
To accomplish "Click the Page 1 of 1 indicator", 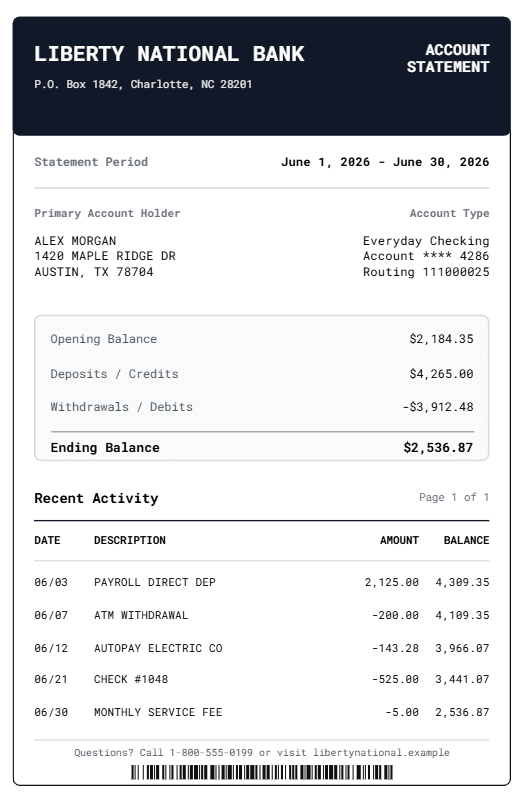I will [454, 497].
